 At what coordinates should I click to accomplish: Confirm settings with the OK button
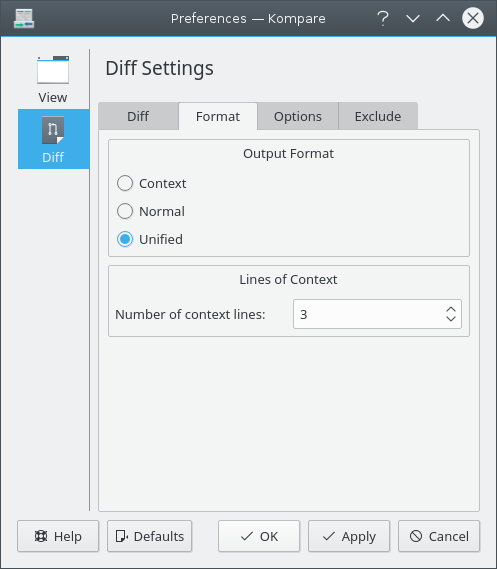[259, 536]
